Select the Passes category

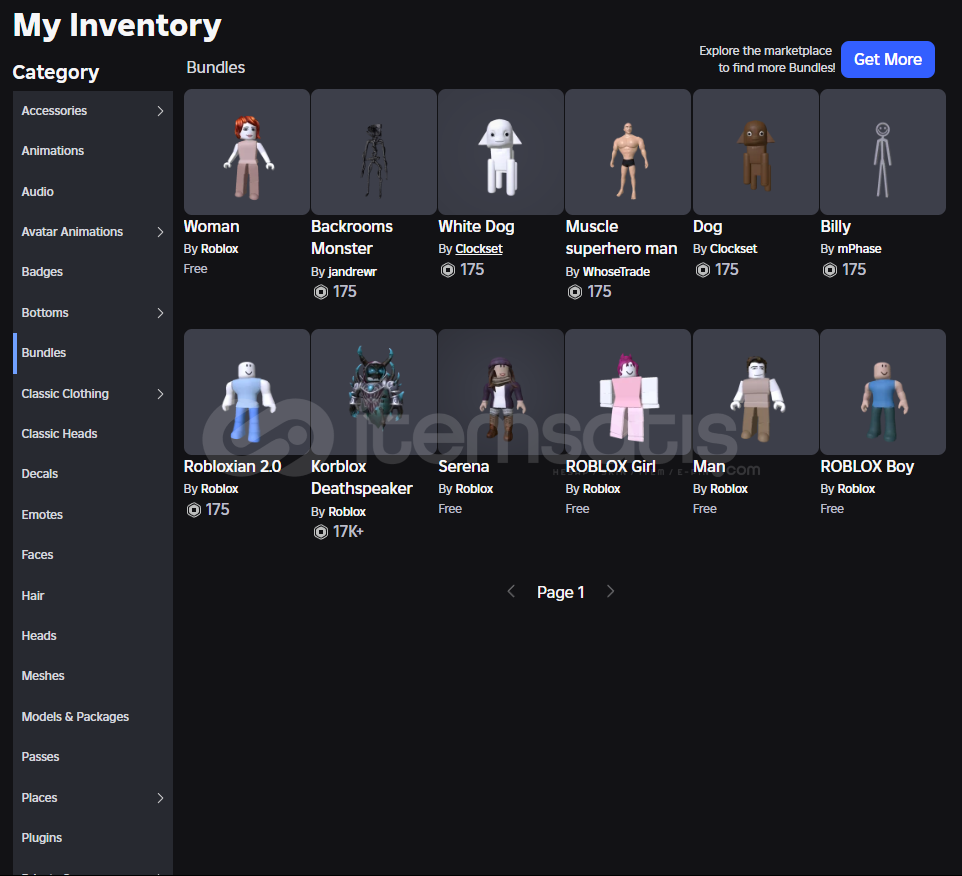[x=93, y=756]
